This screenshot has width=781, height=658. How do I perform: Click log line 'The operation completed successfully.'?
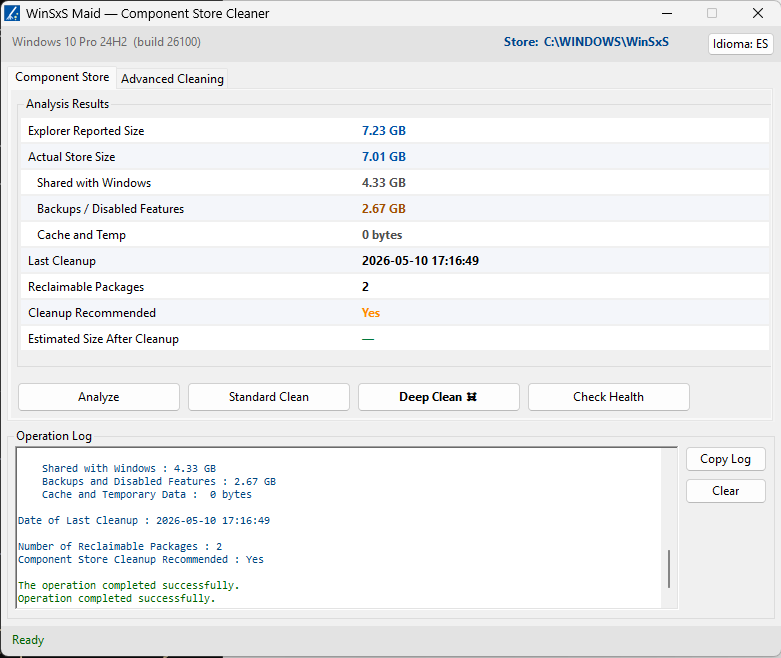(129, 585)
